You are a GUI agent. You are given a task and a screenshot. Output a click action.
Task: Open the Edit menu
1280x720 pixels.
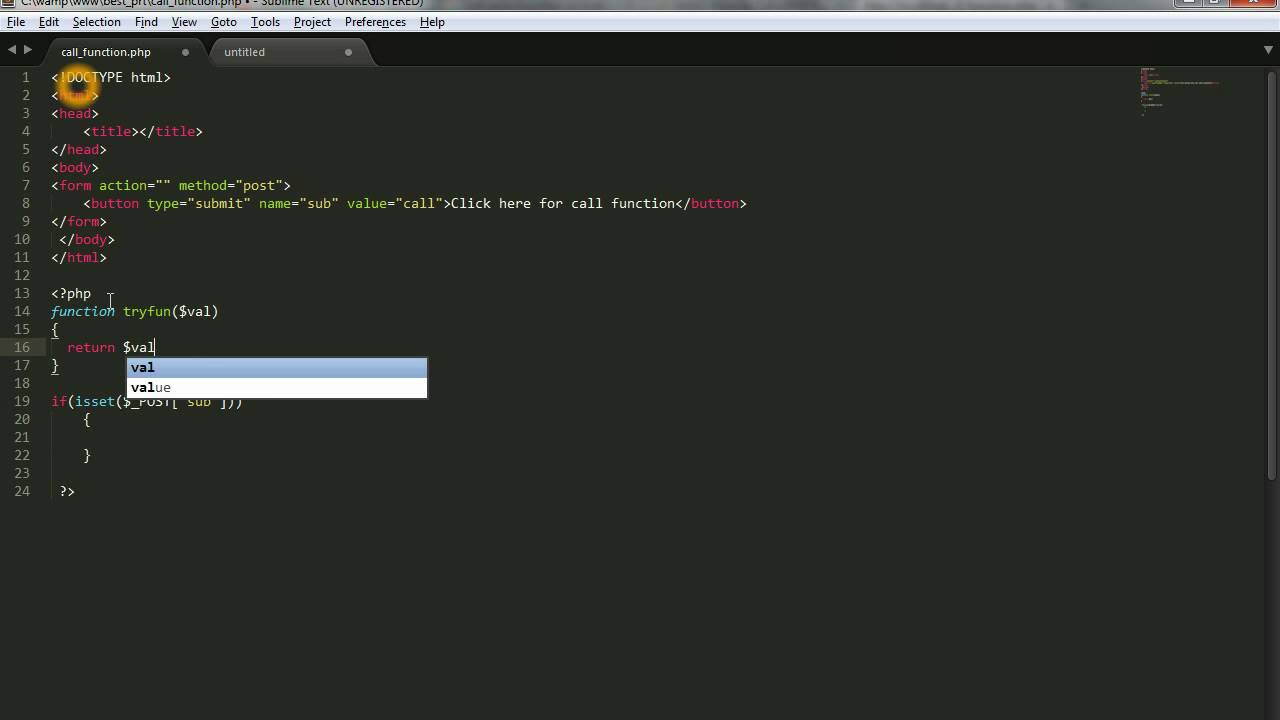(49, 22)
